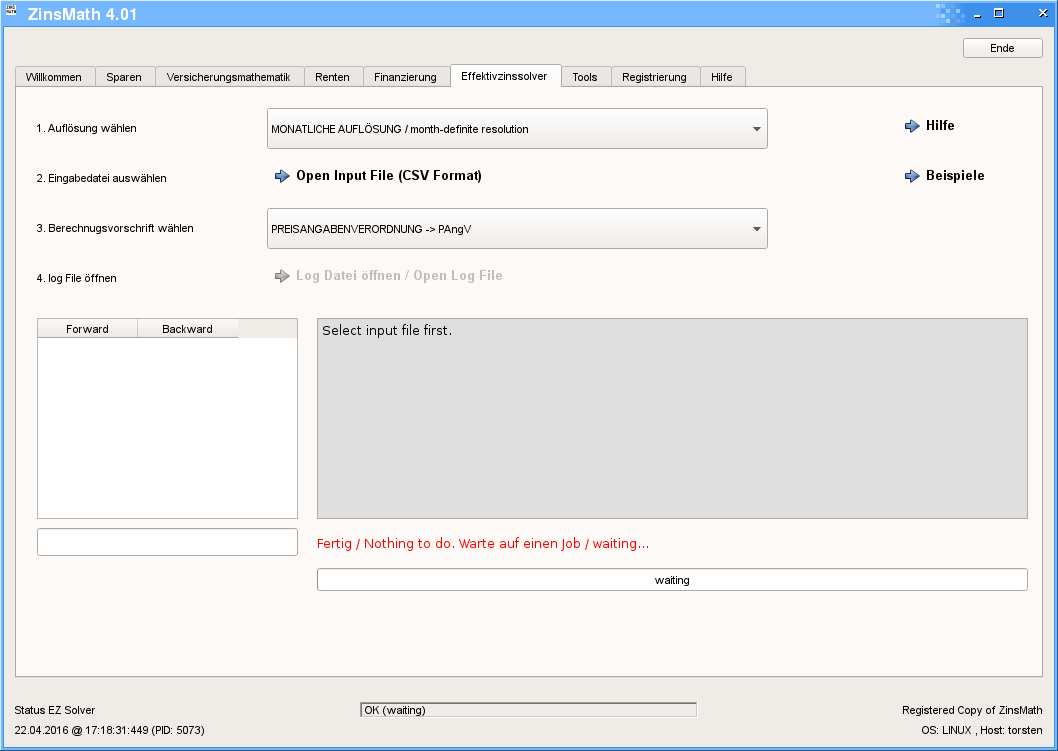
Task: Open the Finanzierung tab
Action: (x=405, y=77)
